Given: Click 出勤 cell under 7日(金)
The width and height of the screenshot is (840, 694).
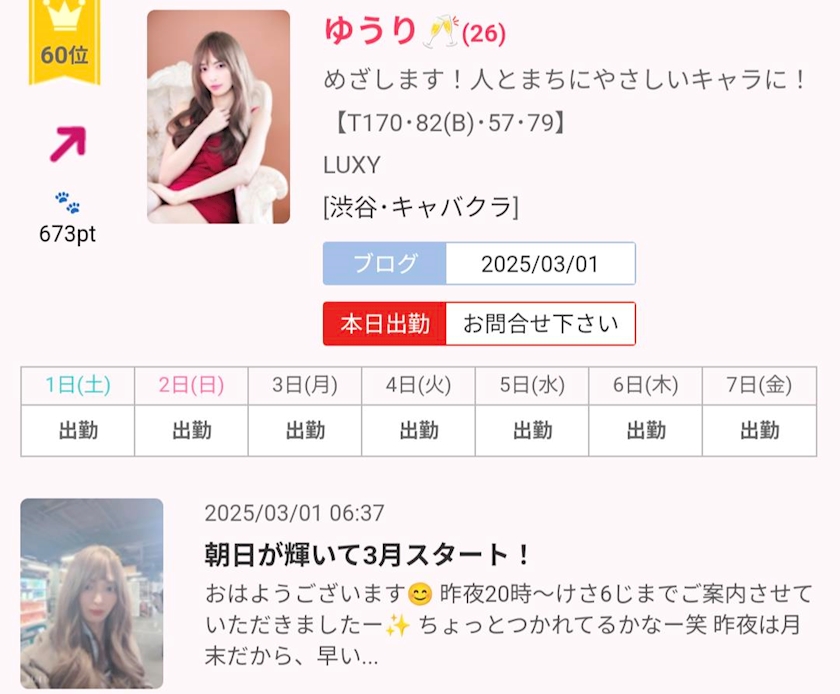Looking at the screenshot, I should point(760,431).
